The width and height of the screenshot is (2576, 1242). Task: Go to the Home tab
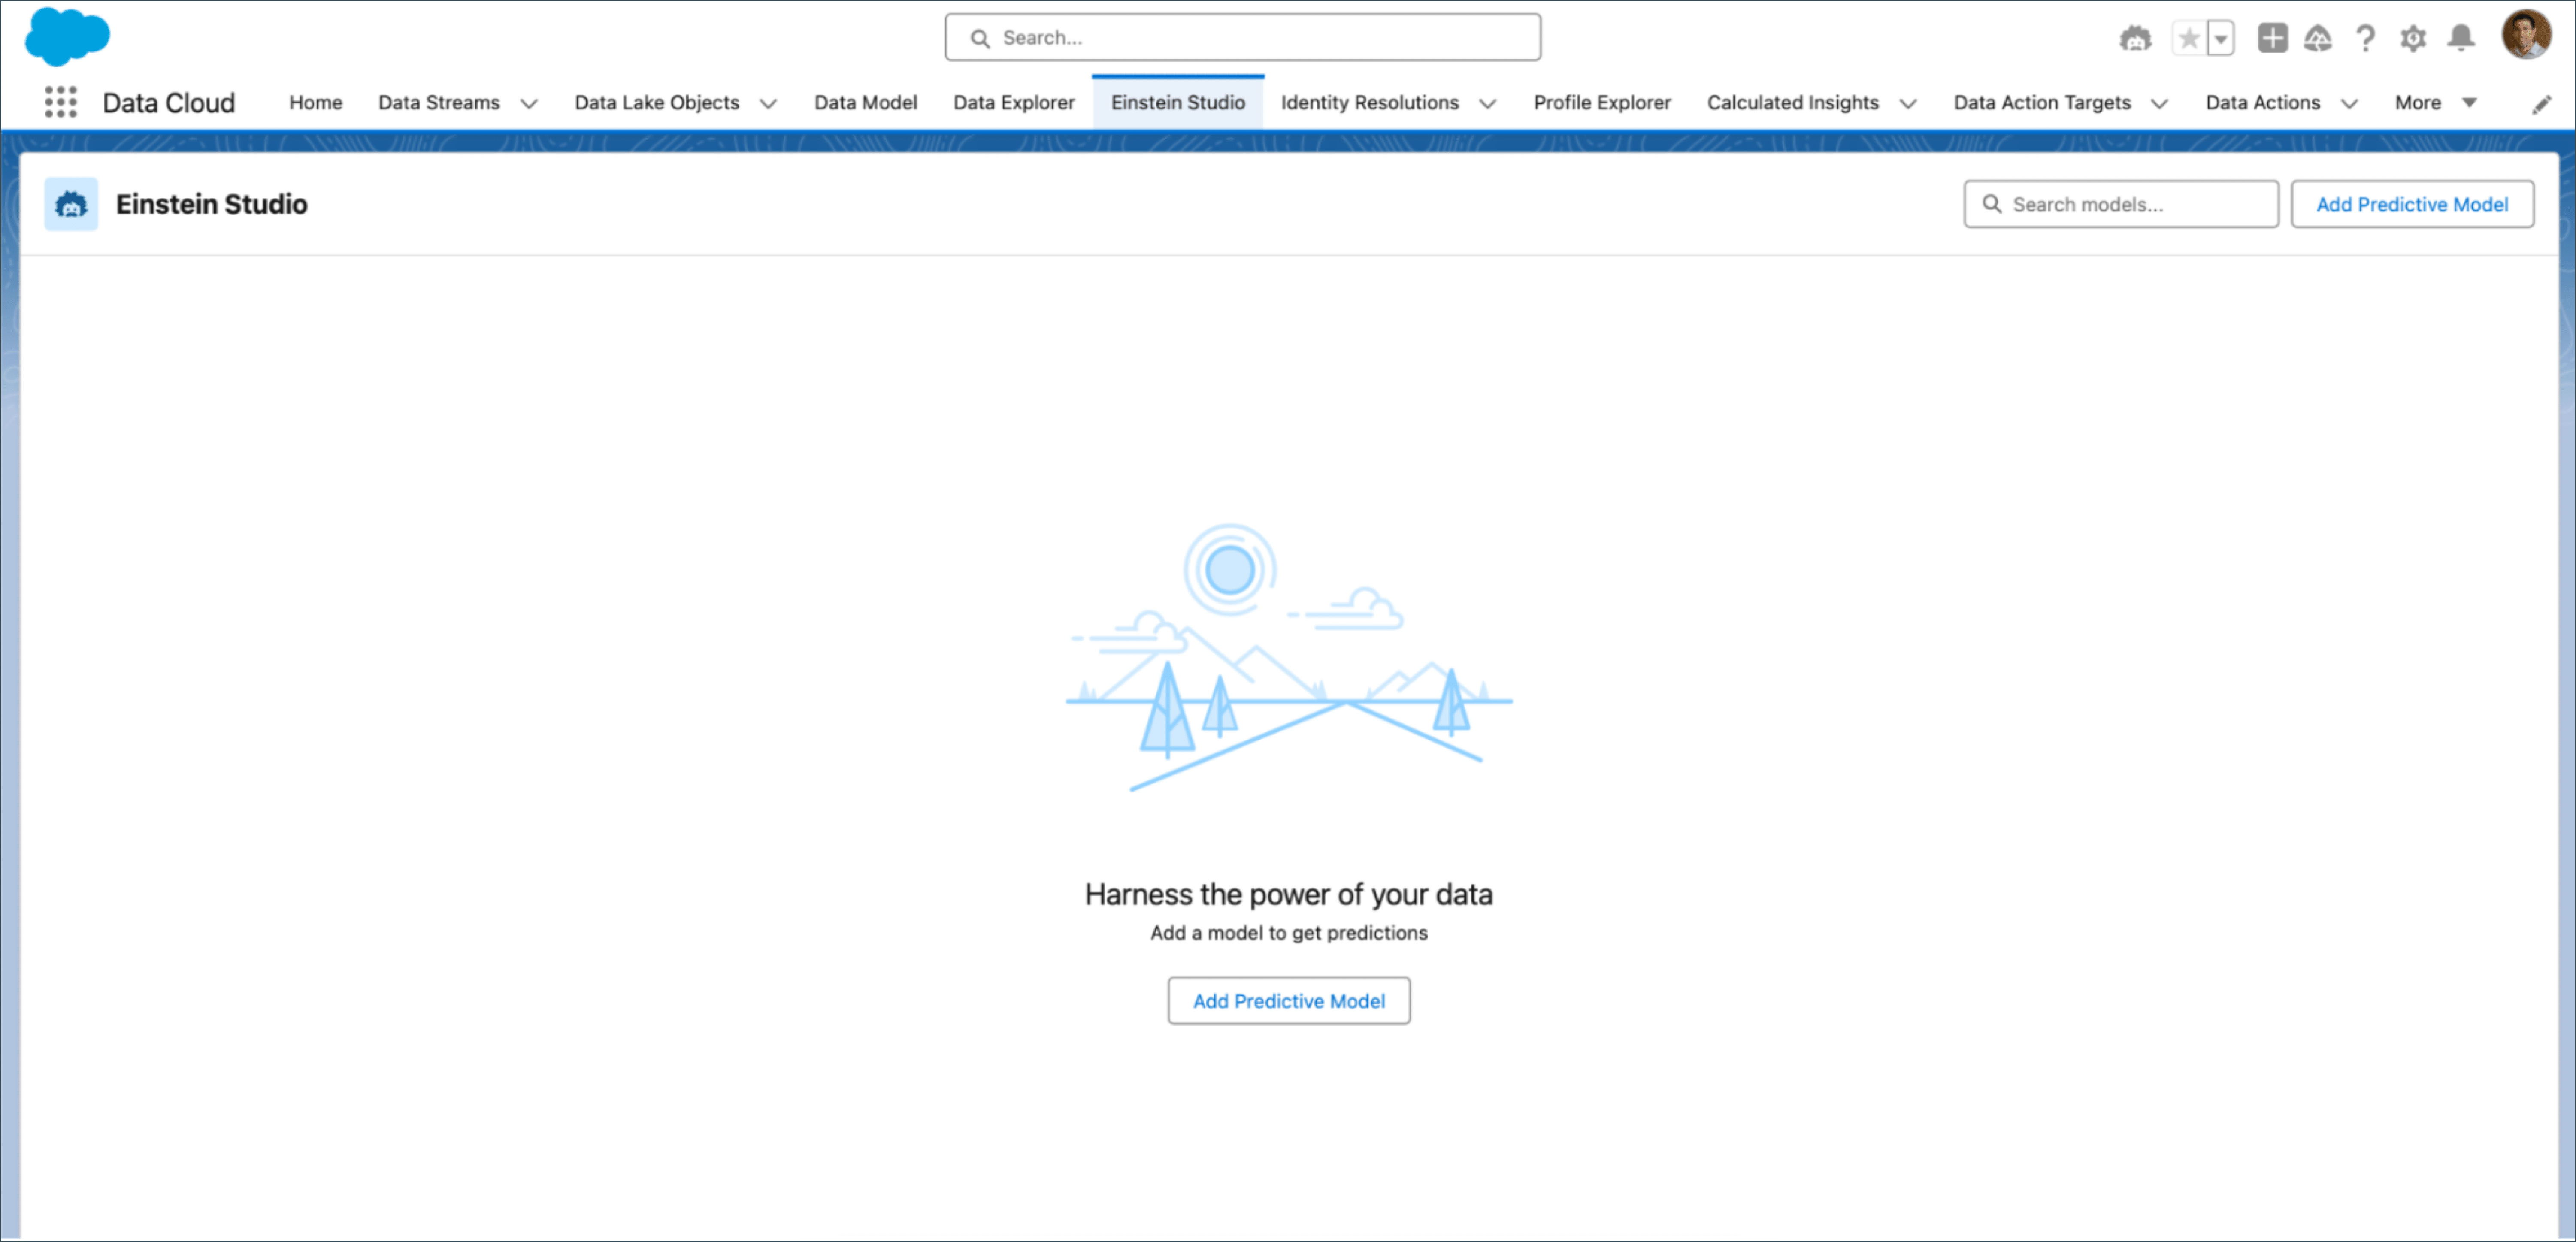(x=315, y=102)
